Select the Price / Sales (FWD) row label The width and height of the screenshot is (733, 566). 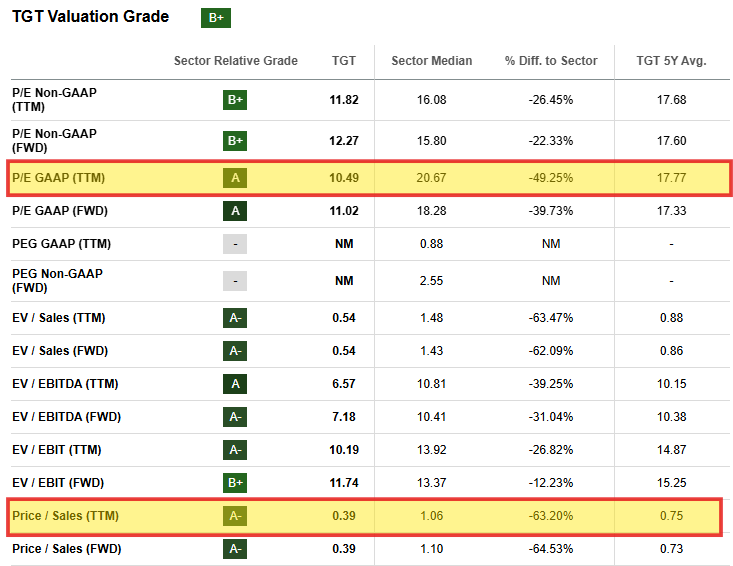[66, 549]
